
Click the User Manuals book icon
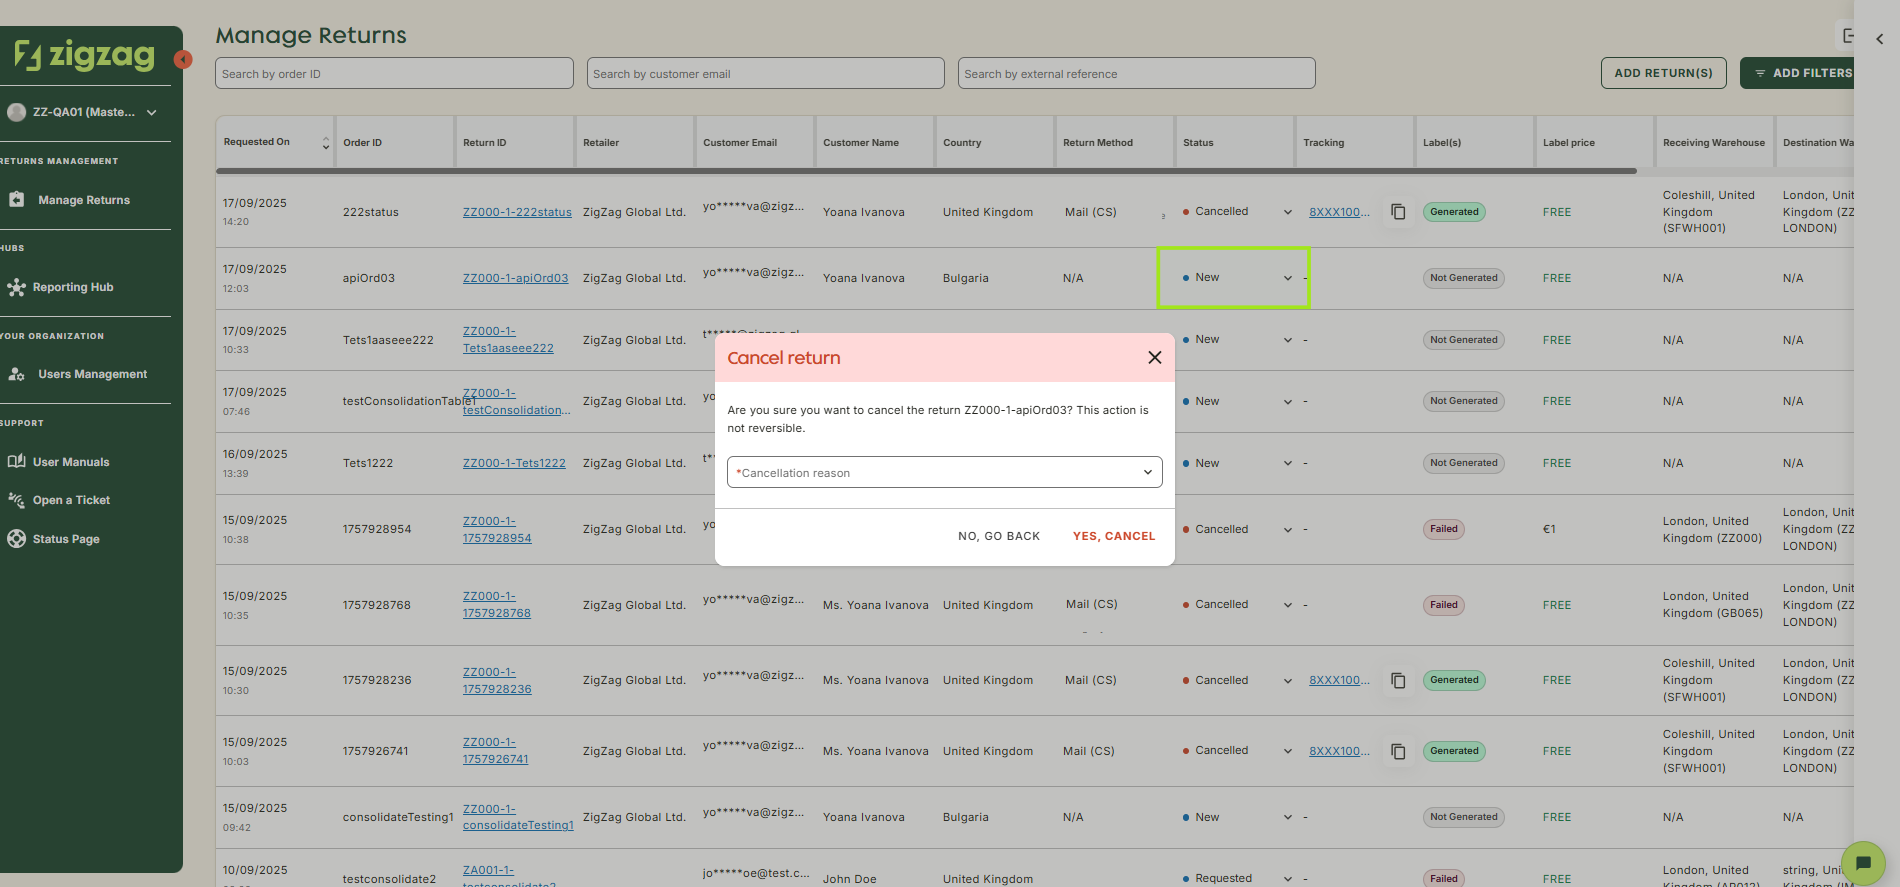click(16, 462)
